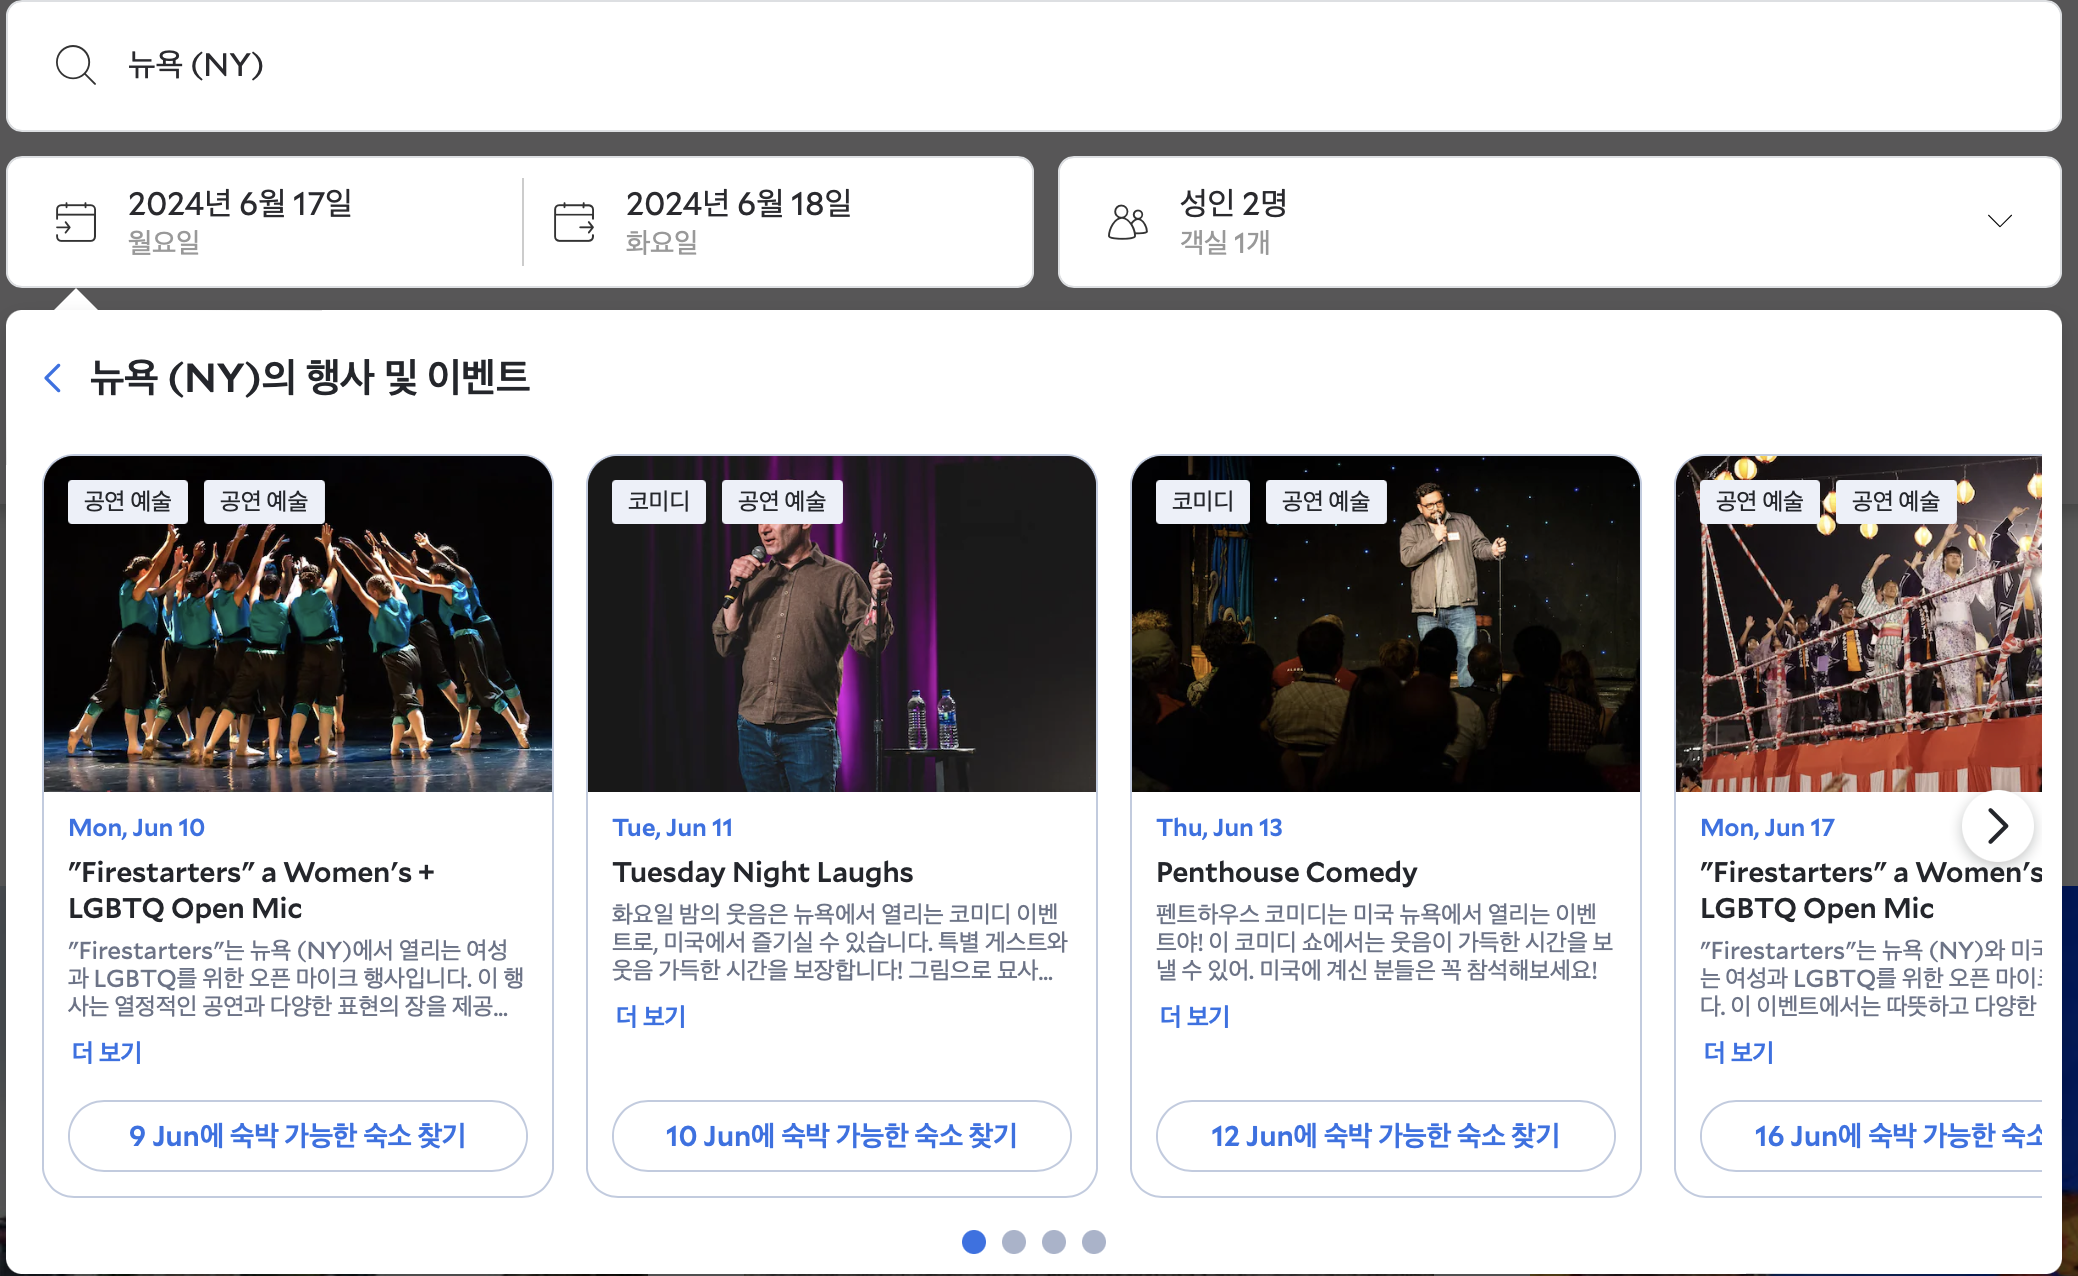The height and width of the screenshot is (1276, 2078).
Task: Show next events with right arrow
Action: (x=1997, y=826)
